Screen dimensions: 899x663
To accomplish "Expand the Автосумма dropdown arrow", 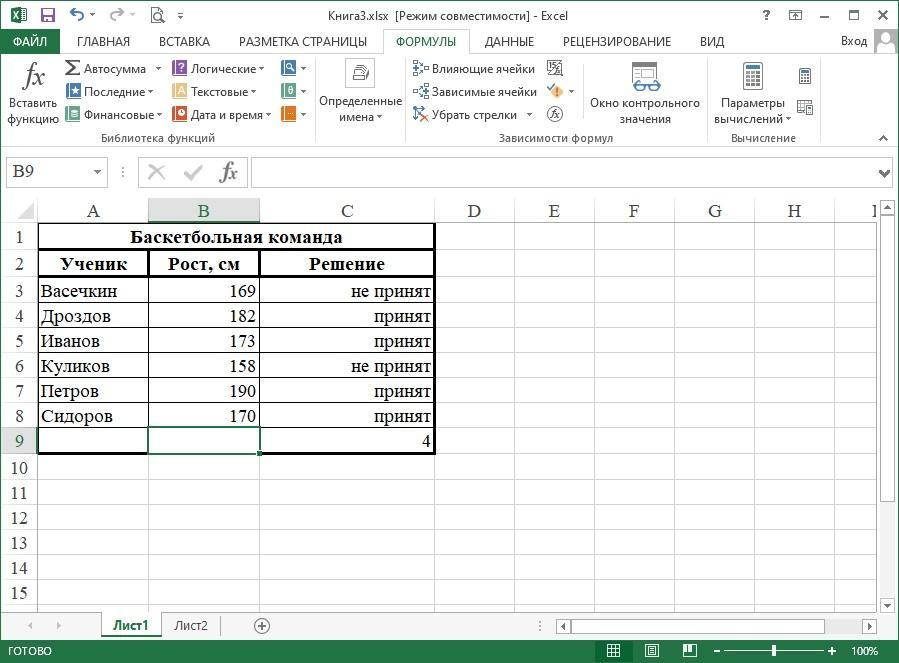I will click(156, 69).
